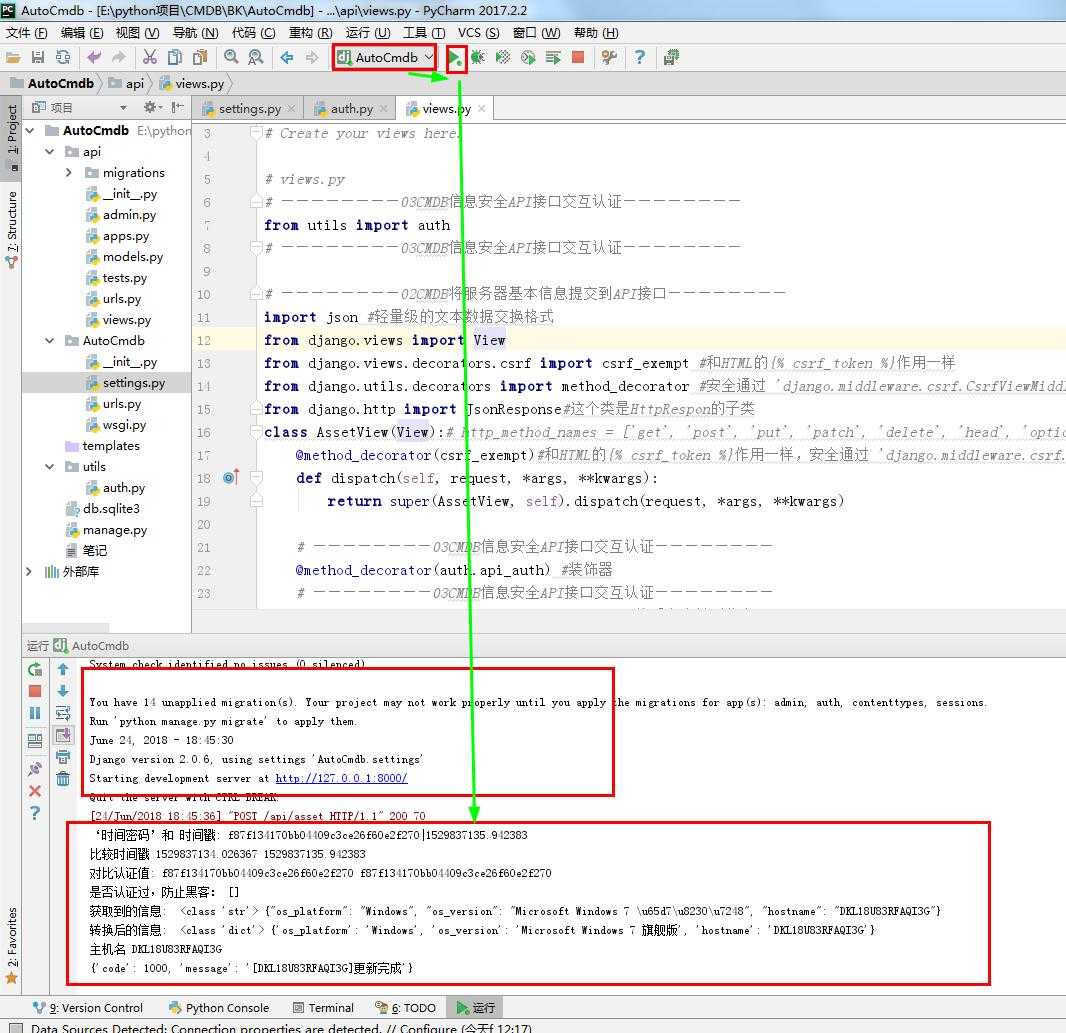Click the manage.py task icon in toolbar
The height and width of the screenshot is (1033, 1066).
click(x=671, y=58)
